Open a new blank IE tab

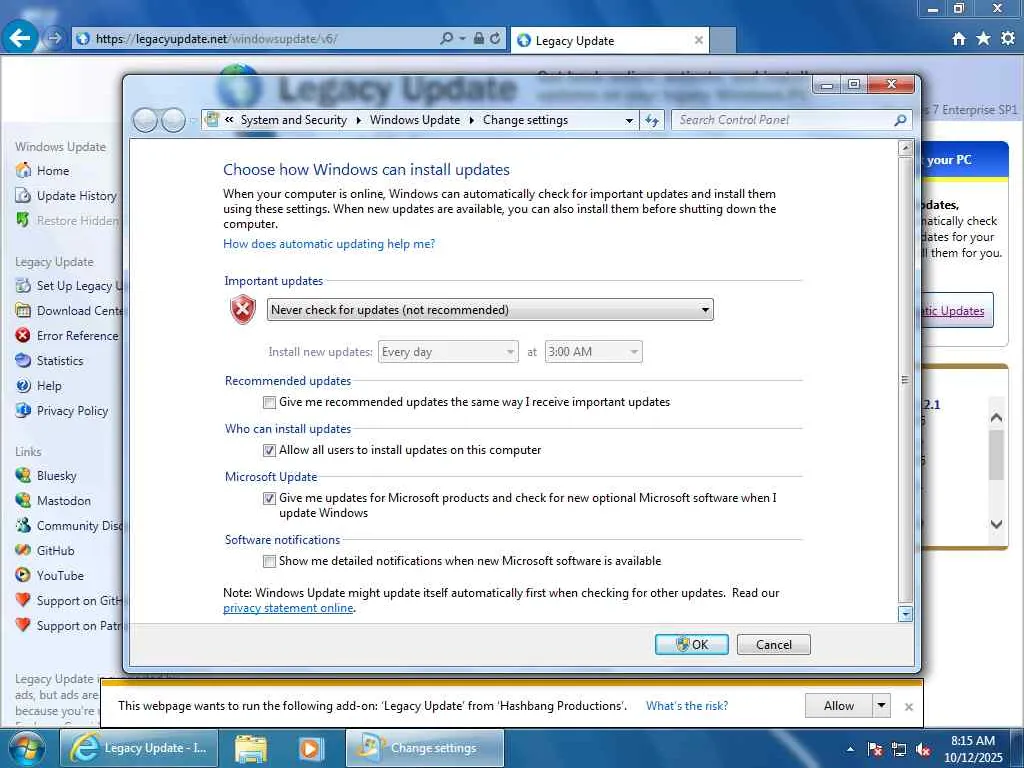tap(722, 40)
